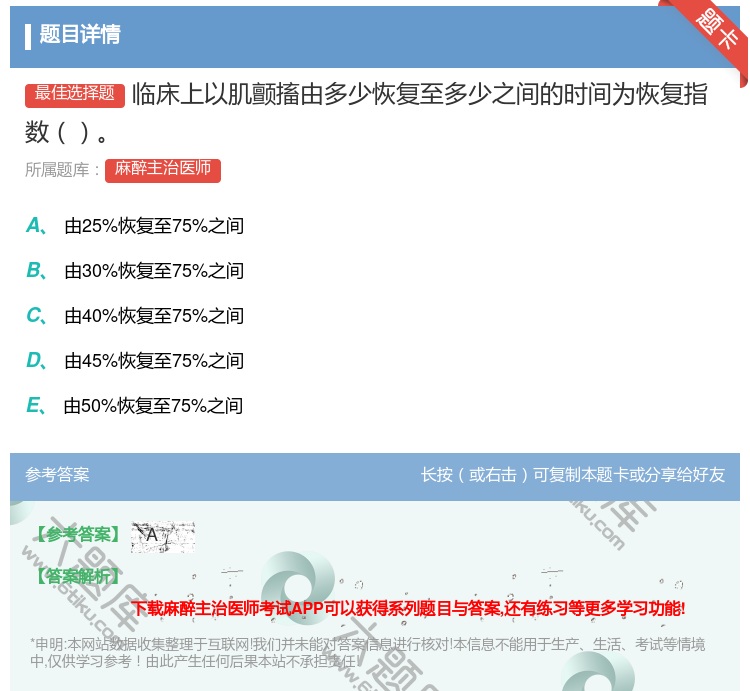Select answer text 由50%恢复至75%之间

153,407
